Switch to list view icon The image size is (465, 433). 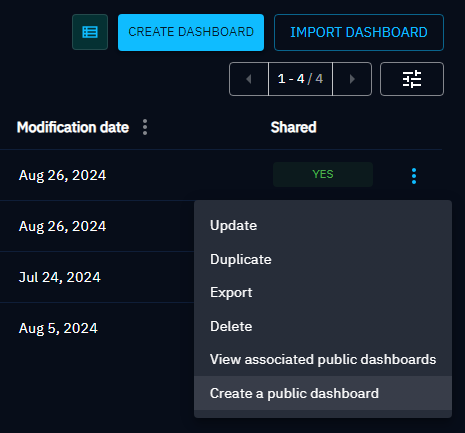(90, 32)
